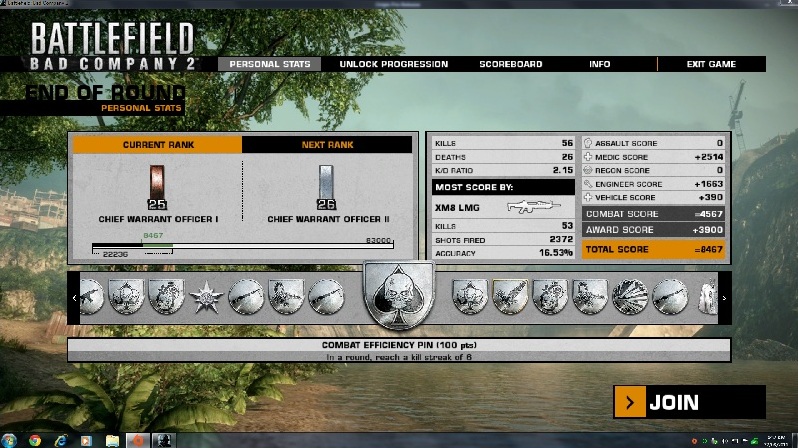Open Internet Explorer from taskbar
This screenshot has width=798, height=448.
[61, 440]
